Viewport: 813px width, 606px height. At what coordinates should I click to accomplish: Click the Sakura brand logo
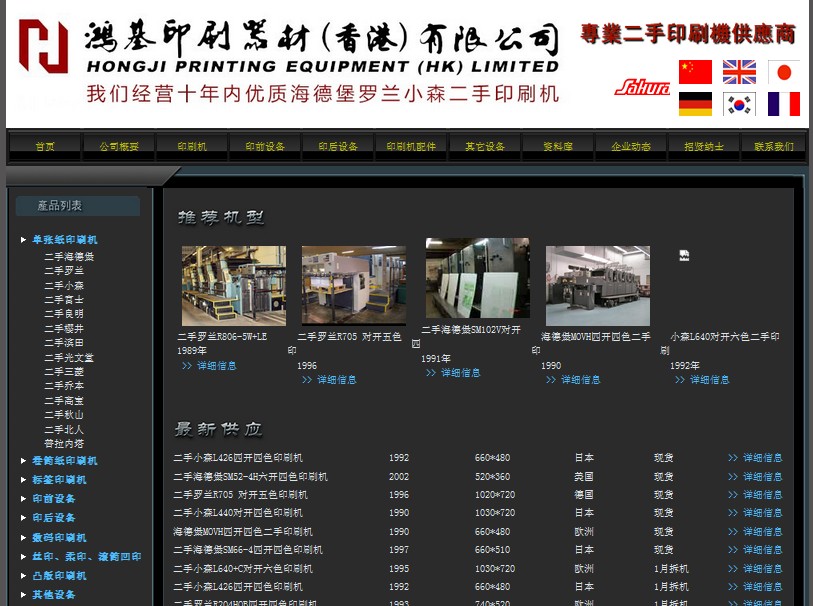coord(642,87)
